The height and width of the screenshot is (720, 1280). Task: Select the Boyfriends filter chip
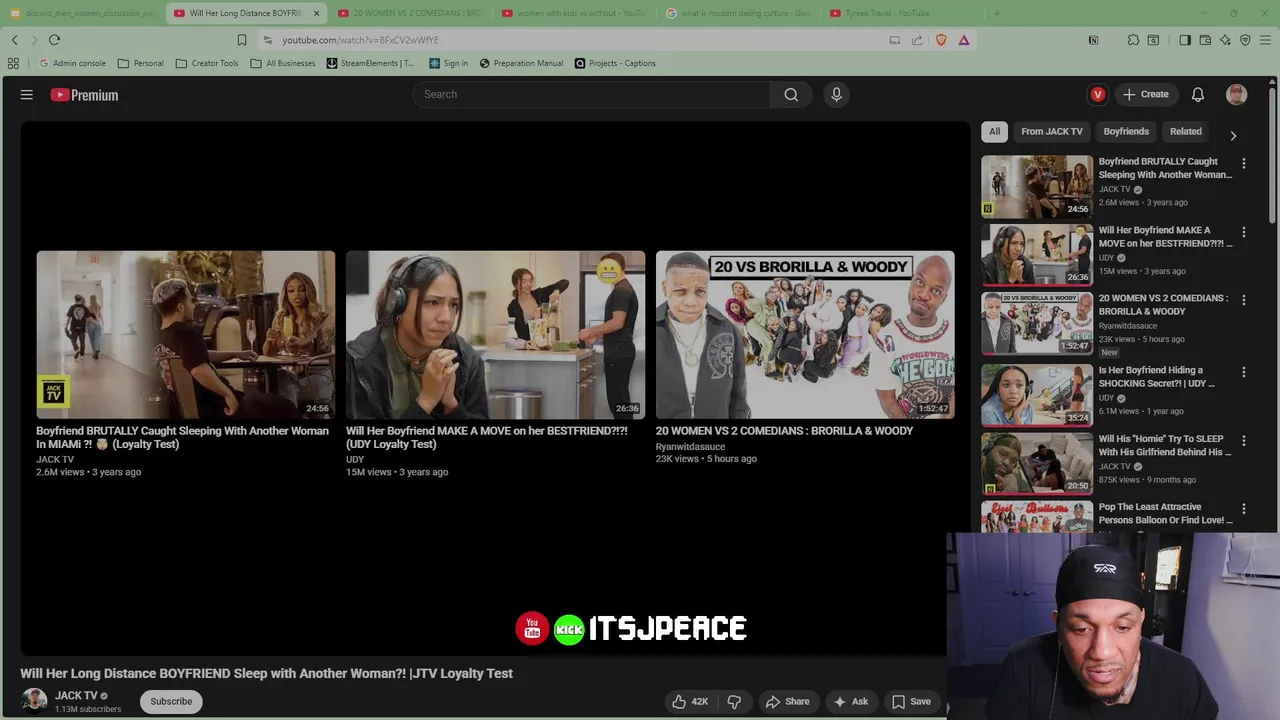point(1126,131)
